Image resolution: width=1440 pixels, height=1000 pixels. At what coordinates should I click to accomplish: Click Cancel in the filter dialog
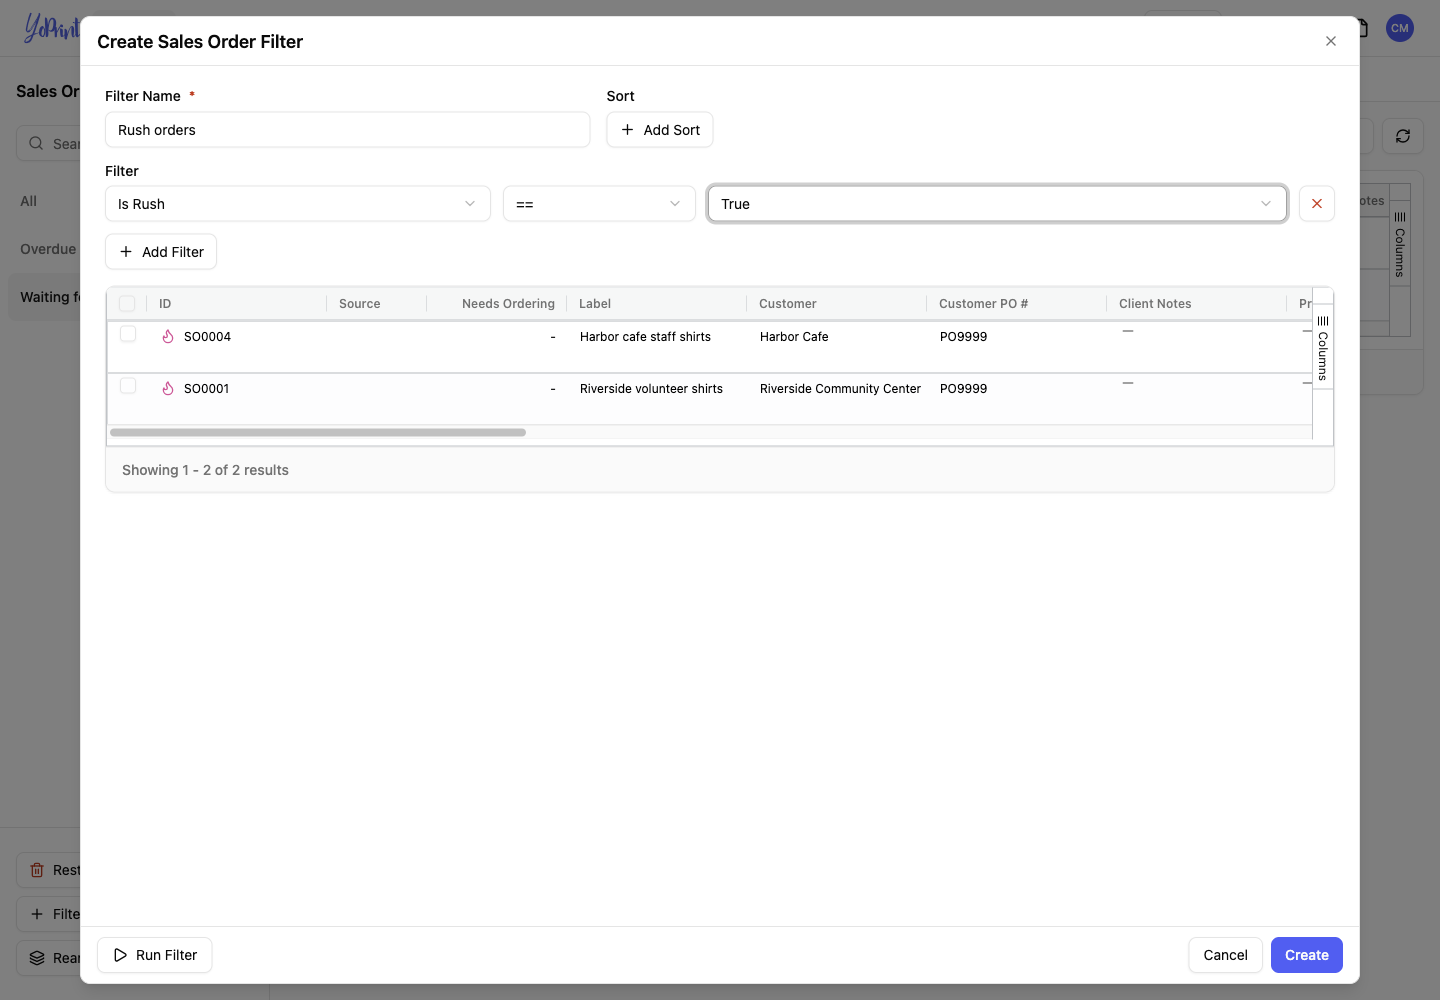(1225, 955)
